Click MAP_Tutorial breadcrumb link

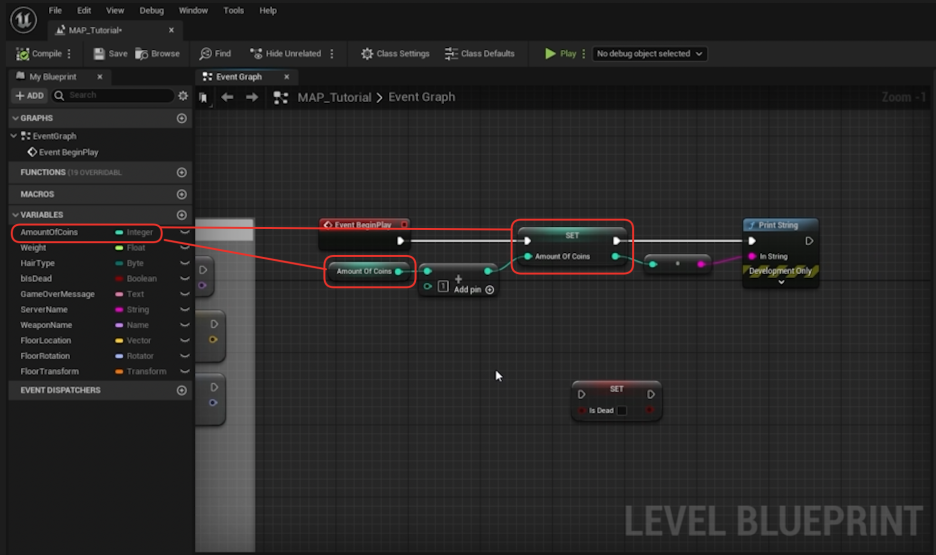click(334, 97)
